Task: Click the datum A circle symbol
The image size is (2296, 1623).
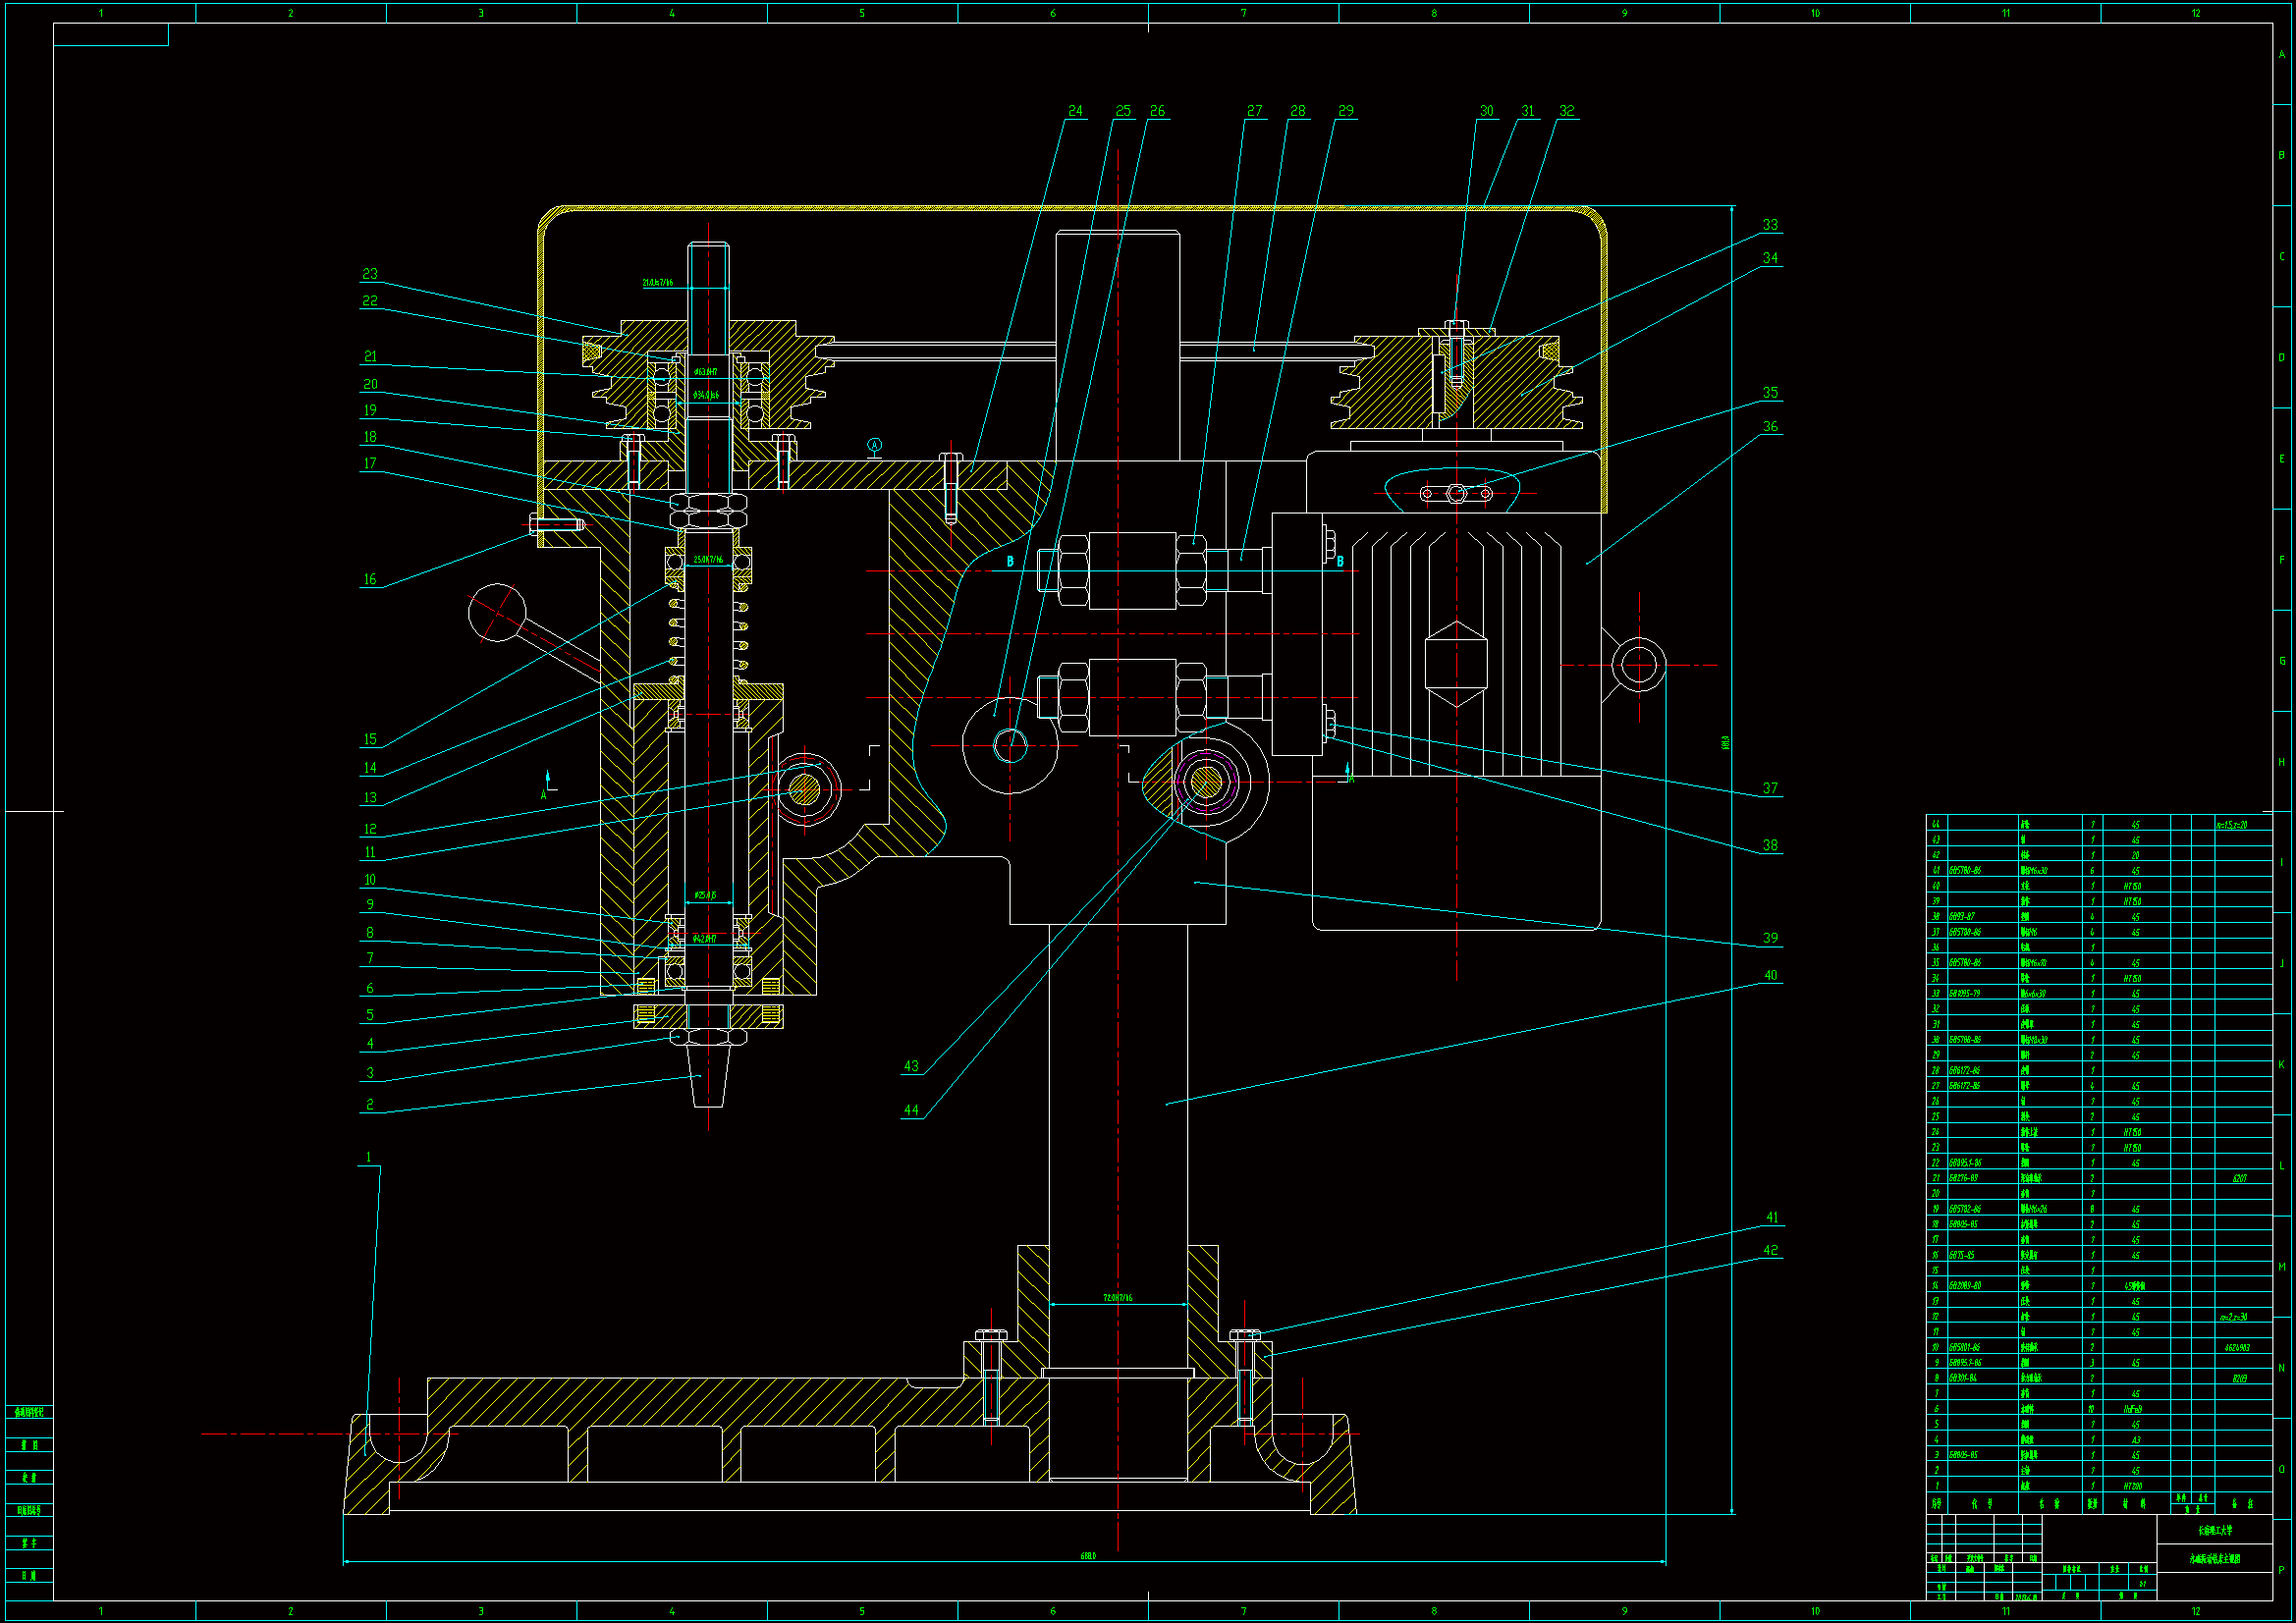Action: [874, 445]
